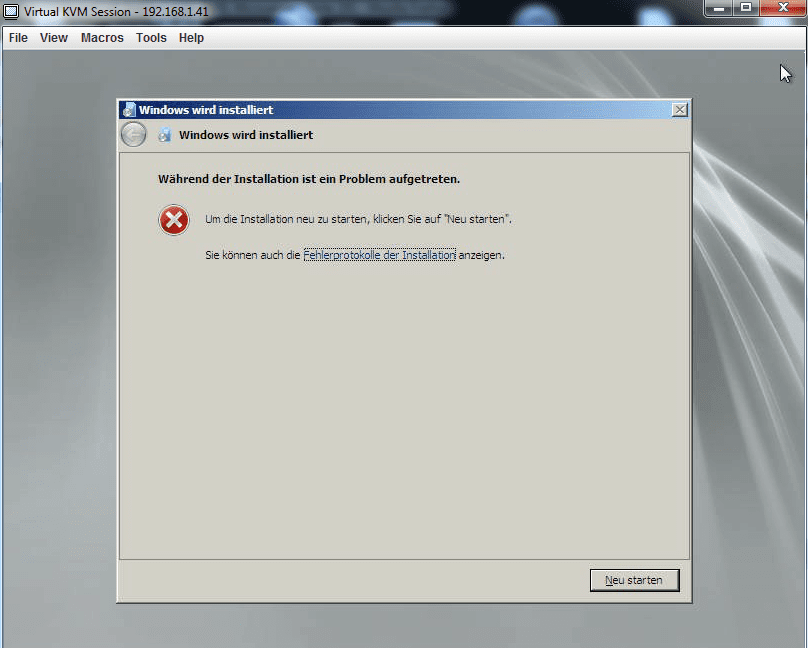Viewport: 808px width, 648px height.
Task: Close the Windows wird installiert dialog
Action: [680, 110]
